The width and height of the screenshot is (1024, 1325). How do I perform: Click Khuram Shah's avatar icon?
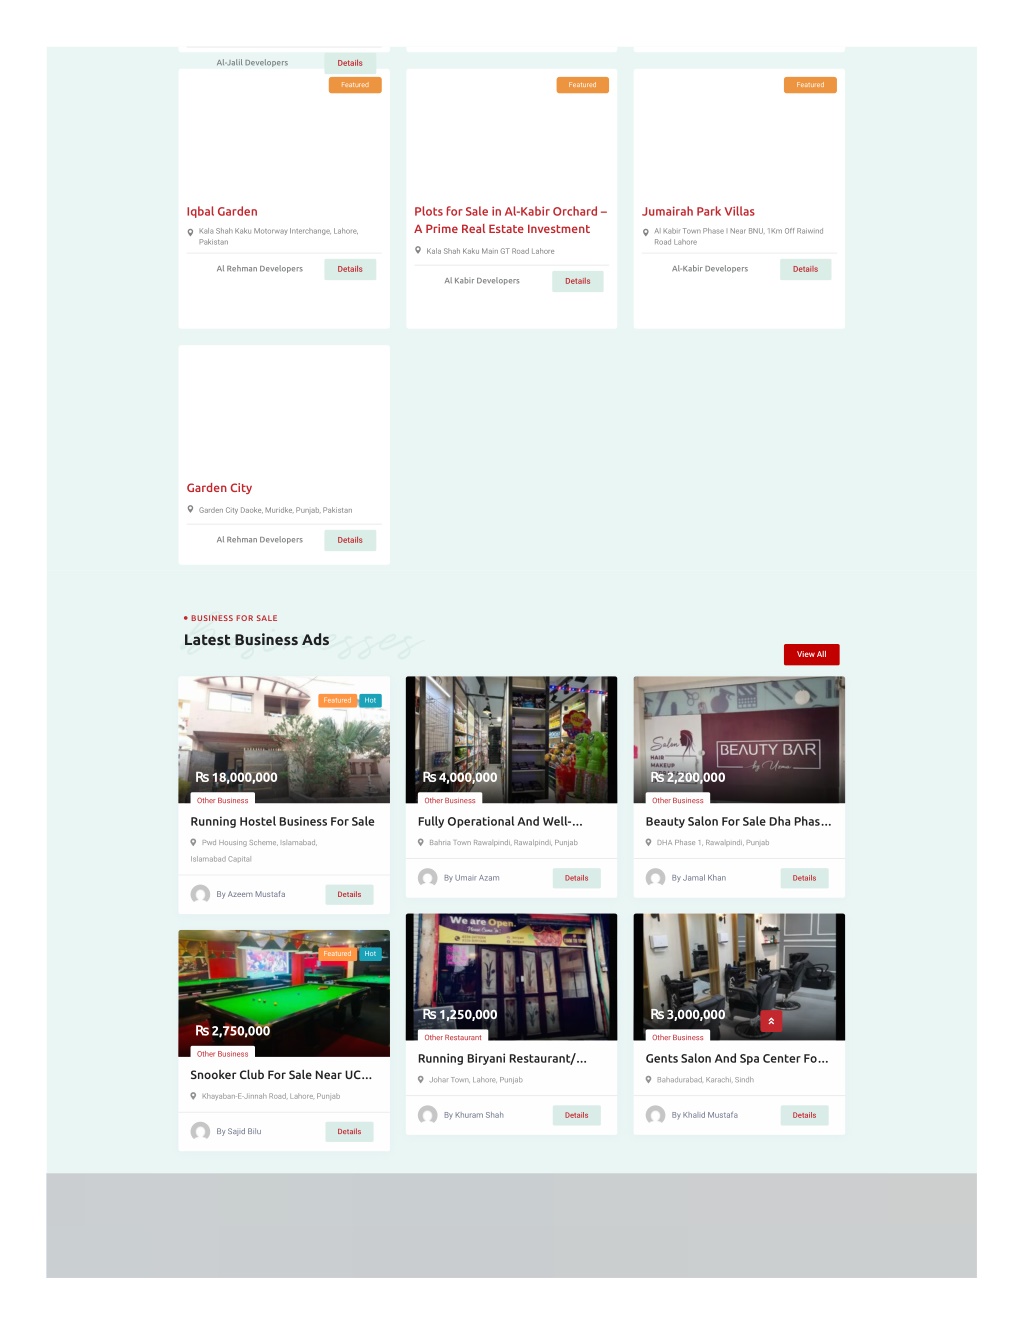pyautogui.click(x=428, y=1114)
